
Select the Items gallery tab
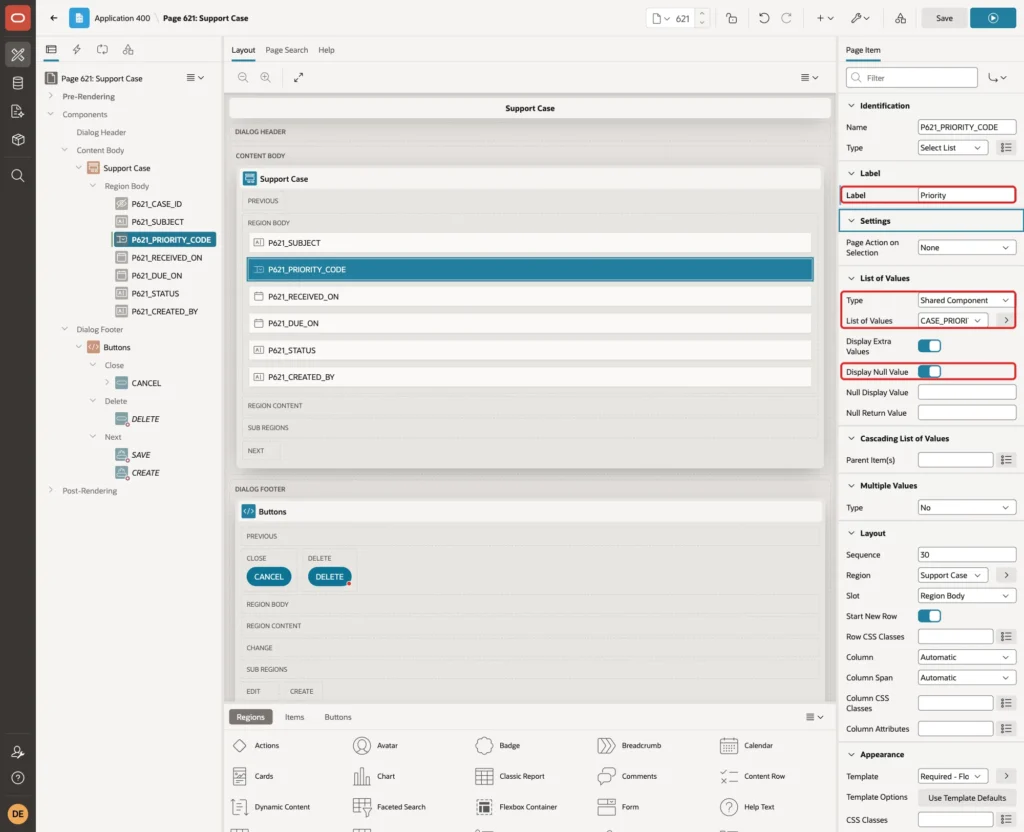(x=295, y=717)
